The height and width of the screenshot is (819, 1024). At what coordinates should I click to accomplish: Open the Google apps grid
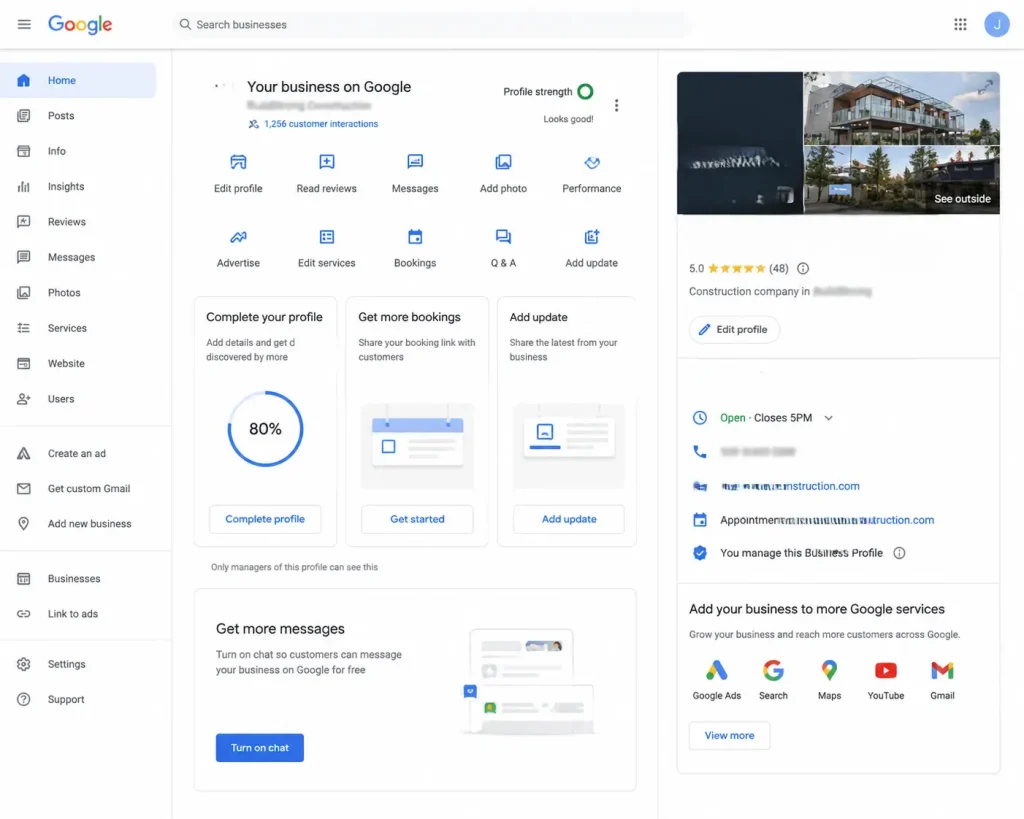(x=960, y=24)
